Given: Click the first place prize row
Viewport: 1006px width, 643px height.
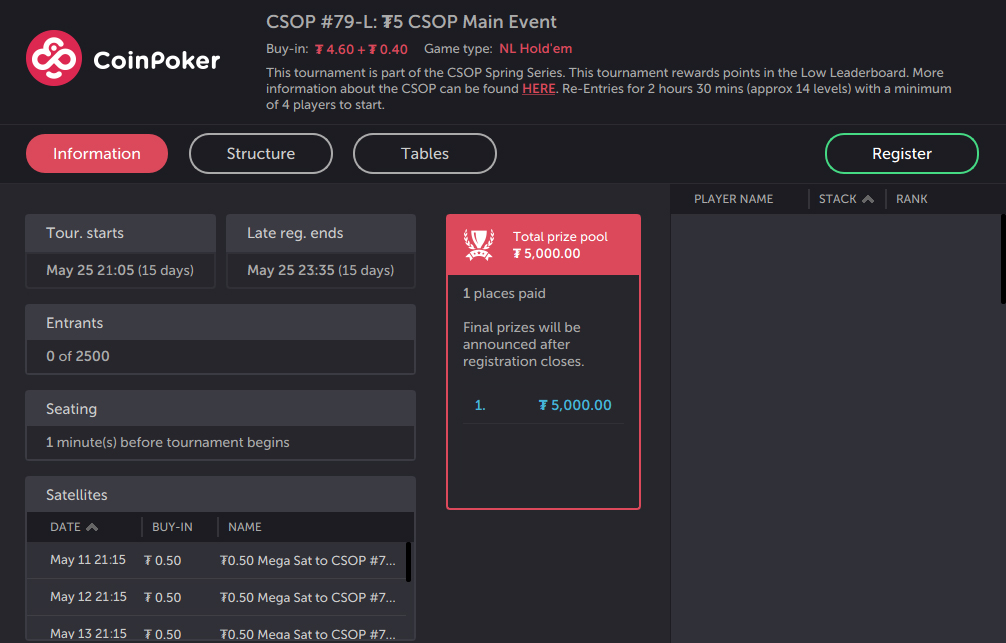Looking at the screenshot, I should (x=543, y=406).
